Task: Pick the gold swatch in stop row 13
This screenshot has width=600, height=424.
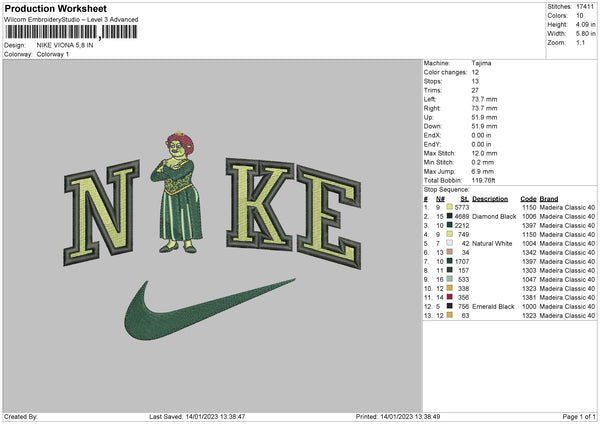Action: pyautogui.click(x=450, y=315)
